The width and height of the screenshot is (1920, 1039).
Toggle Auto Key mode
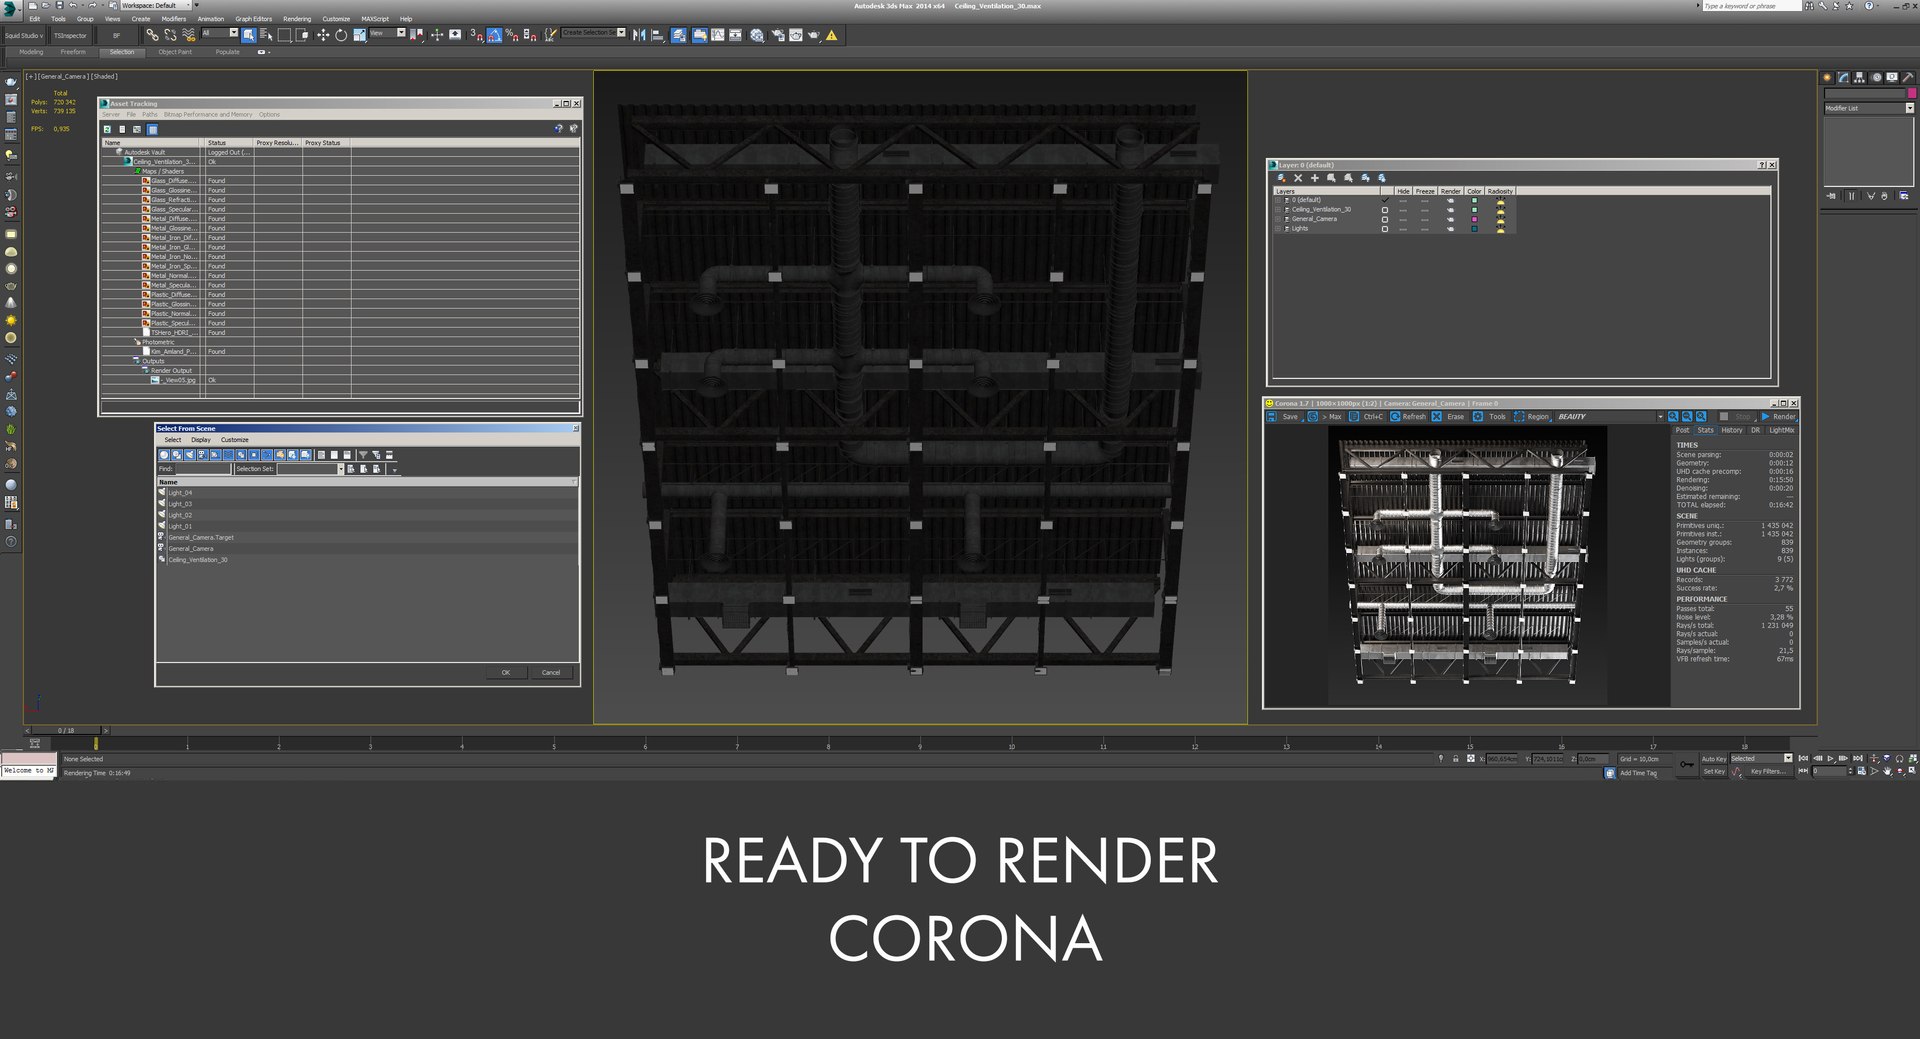coord(1714,759)
